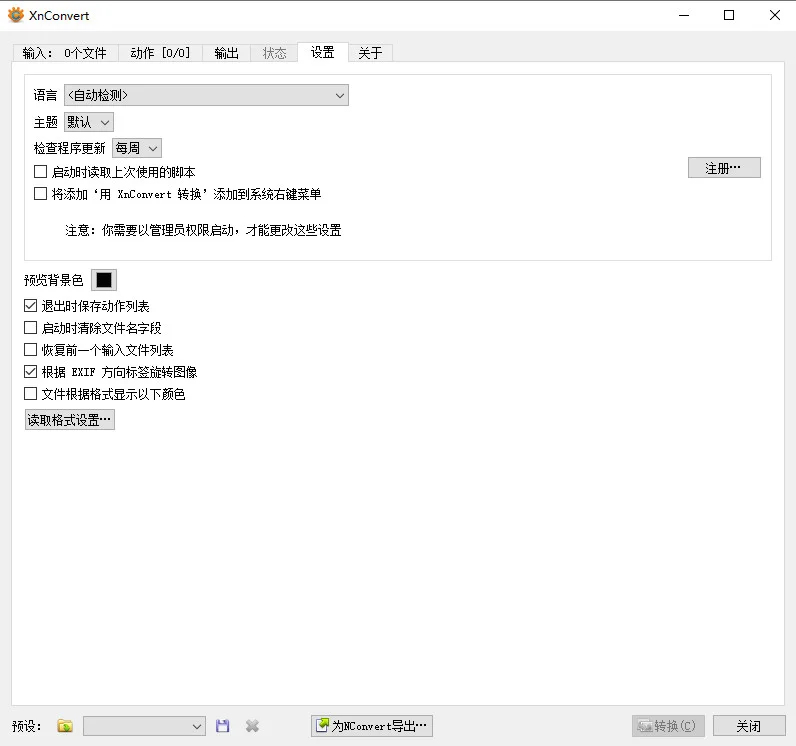
Task: Click the 注册… button
Action: point(724,167)
